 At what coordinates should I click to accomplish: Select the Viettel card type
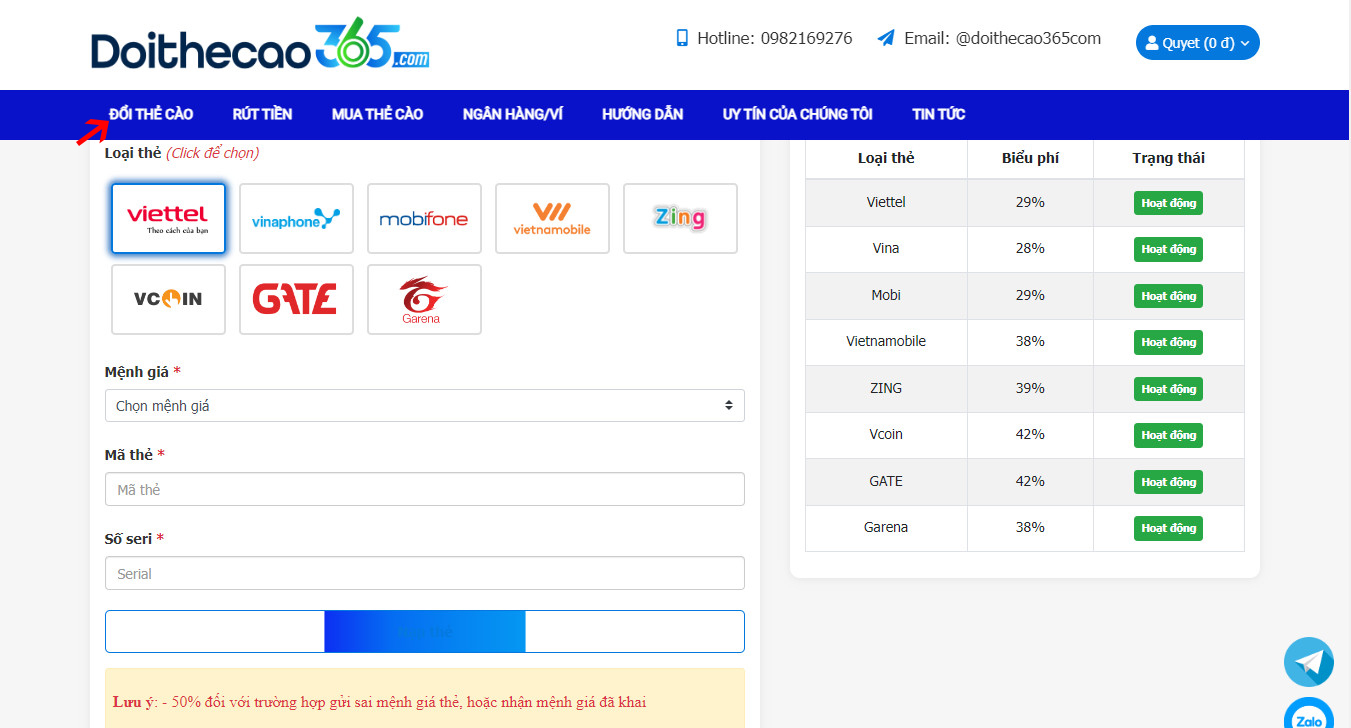pyautogui.click(x=168, y=218)
